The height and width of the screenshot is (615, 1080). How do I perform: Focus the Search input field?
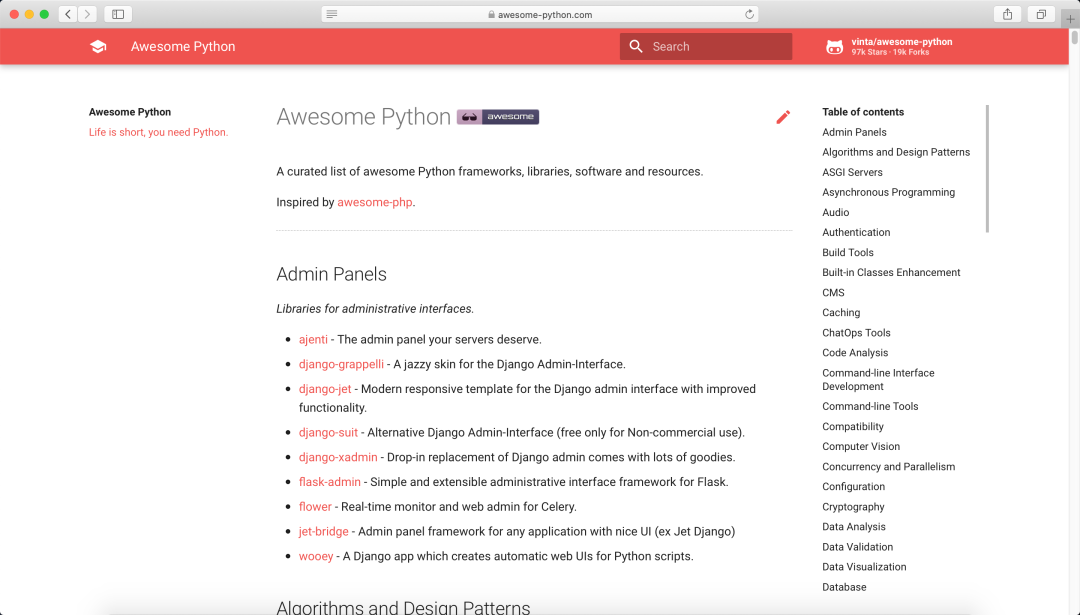point(706,46)
